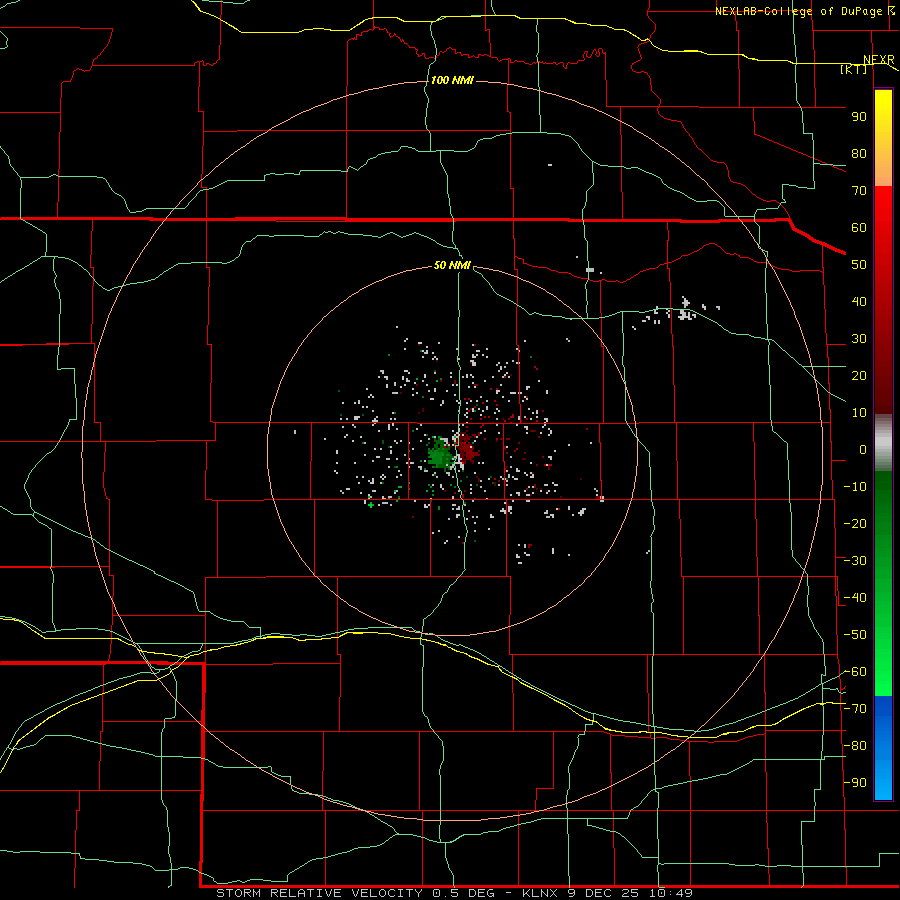Click the -10 value on velocity scale
The image size is (900, 900).
pos(855,487)
